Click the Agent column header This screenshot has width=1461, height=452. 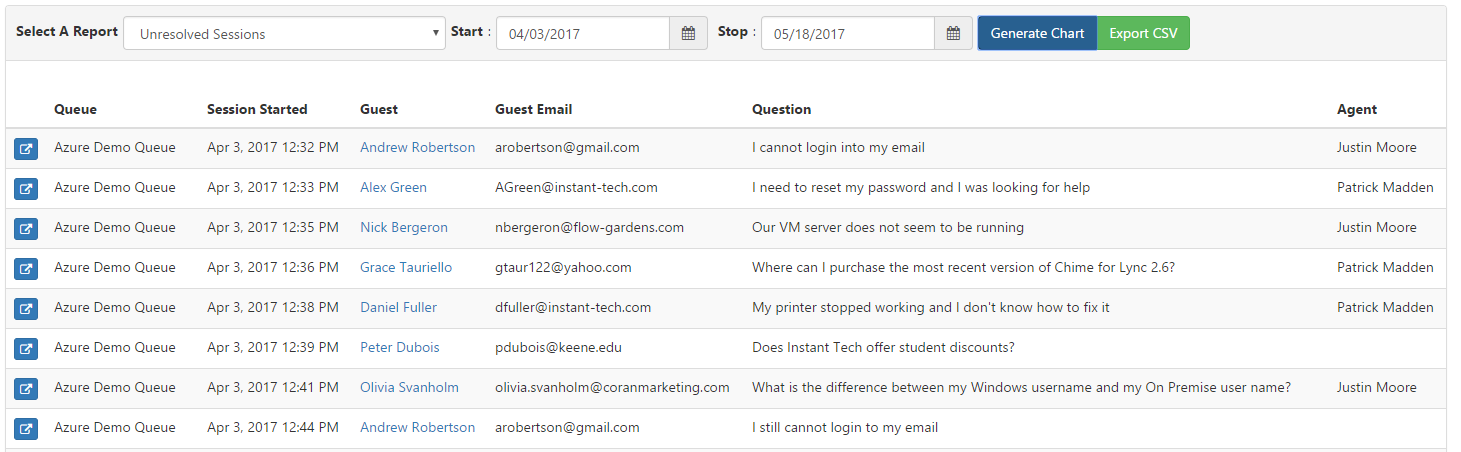(1357, 109)
